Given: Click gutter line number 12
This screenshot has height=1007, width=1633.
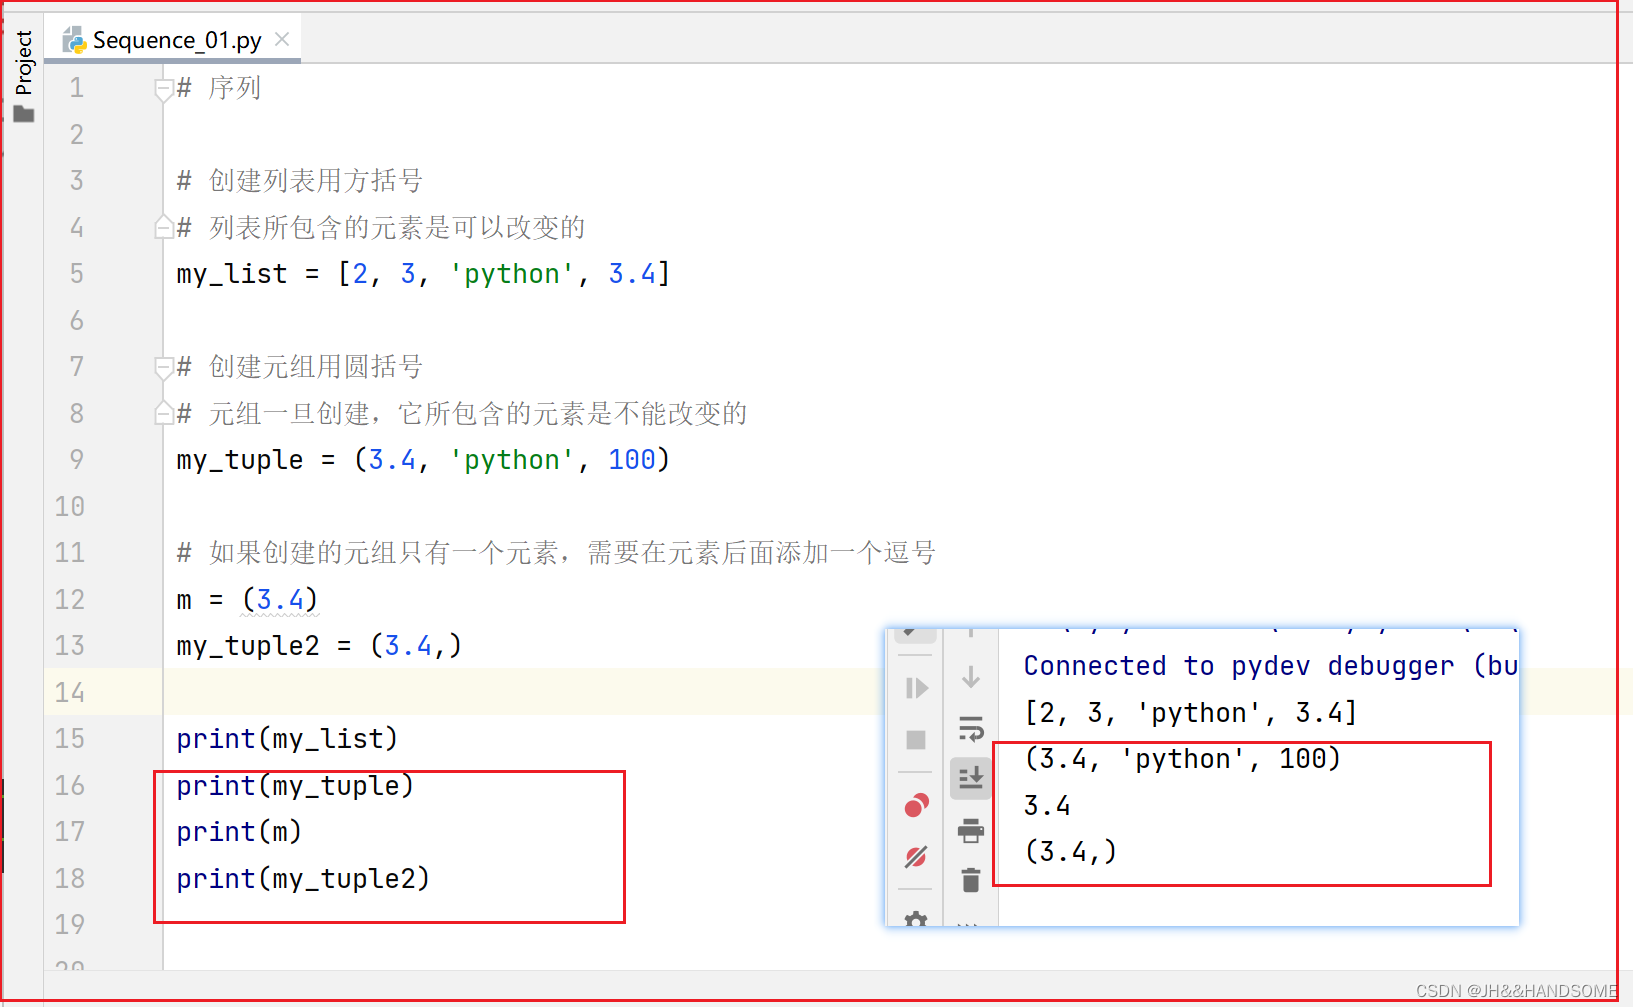Looking at the screenshot, I should coord(70,599).
